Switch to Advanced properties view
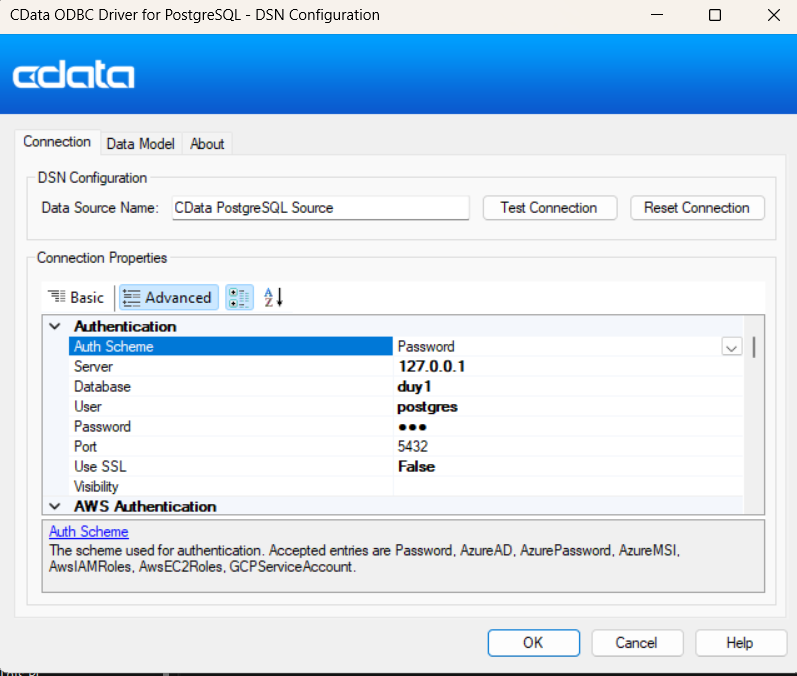The image size is (797, 676). coord(169,297)
